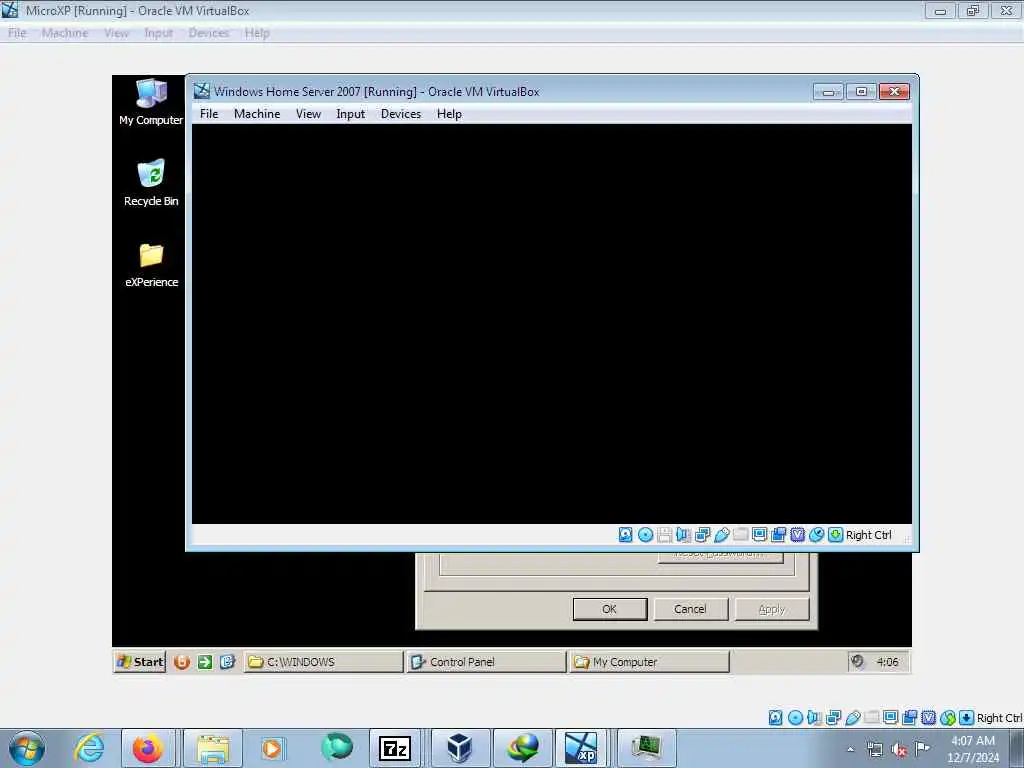The height and width of the screenshot is (768, 1024).
Task: Click keyboard capture arrow icon in Home Server status bar
Action: pos(835,535)
